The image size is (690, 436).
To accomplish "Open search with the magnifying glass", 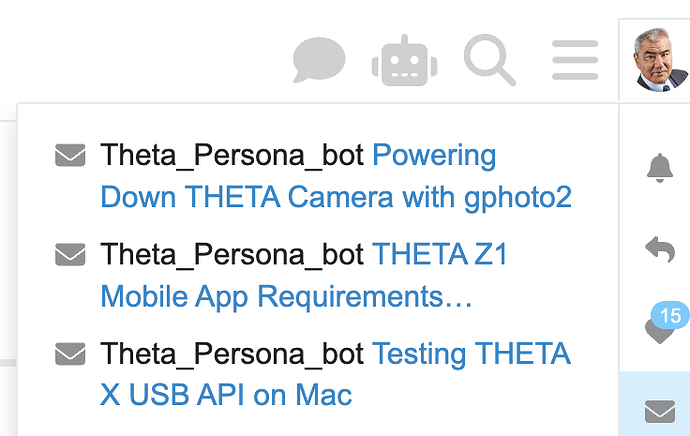I will pyautogui.click(x=489, y=60).
